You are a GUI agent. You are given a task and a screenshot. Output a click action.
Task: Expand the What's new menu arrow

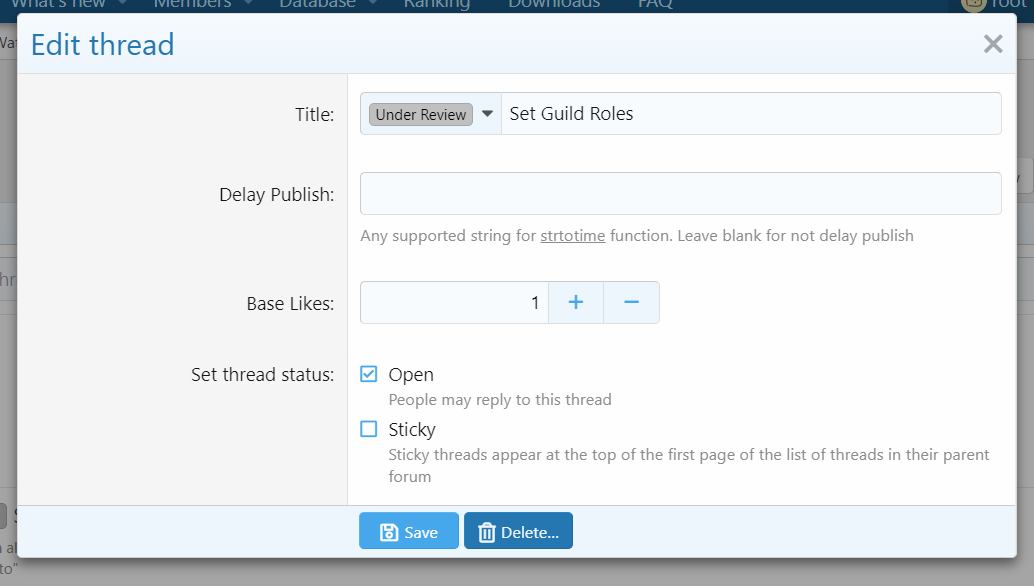[122, 3]
